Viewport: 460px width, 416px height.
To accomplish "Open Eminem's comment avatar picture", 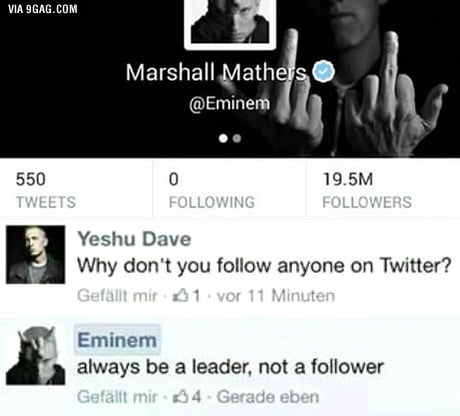I will click(35, 356).
